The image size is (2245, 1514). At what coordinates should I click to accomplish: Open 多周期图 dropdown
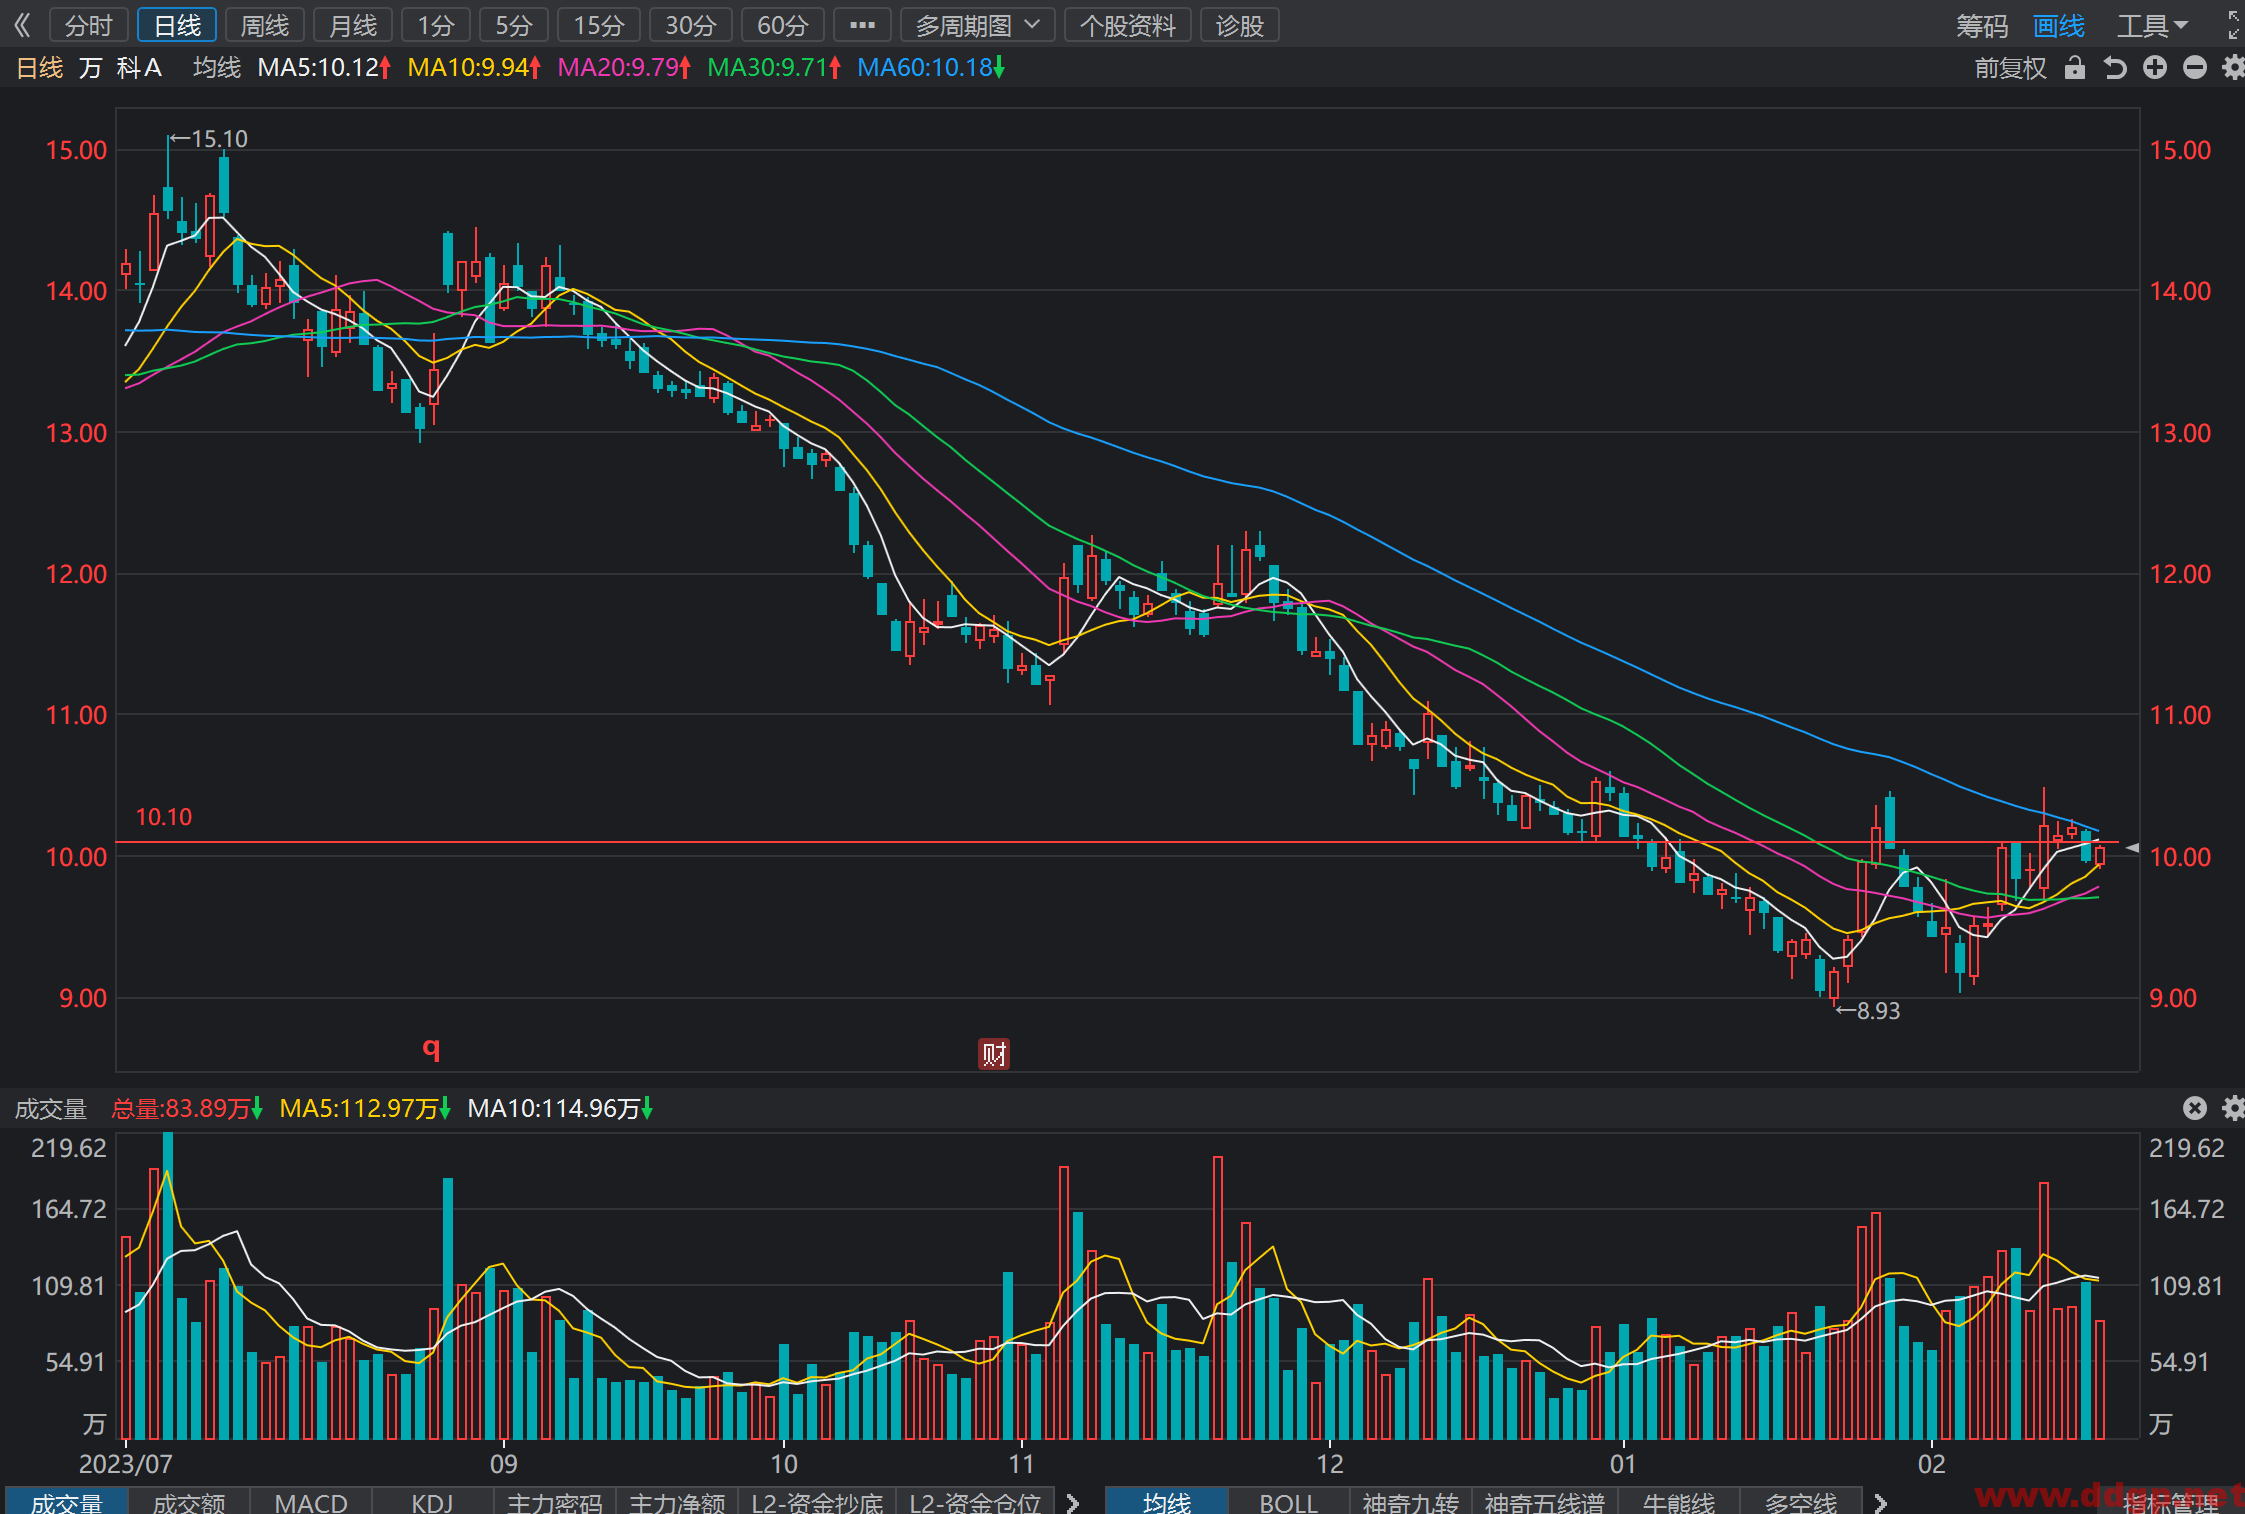click(978, 25)
